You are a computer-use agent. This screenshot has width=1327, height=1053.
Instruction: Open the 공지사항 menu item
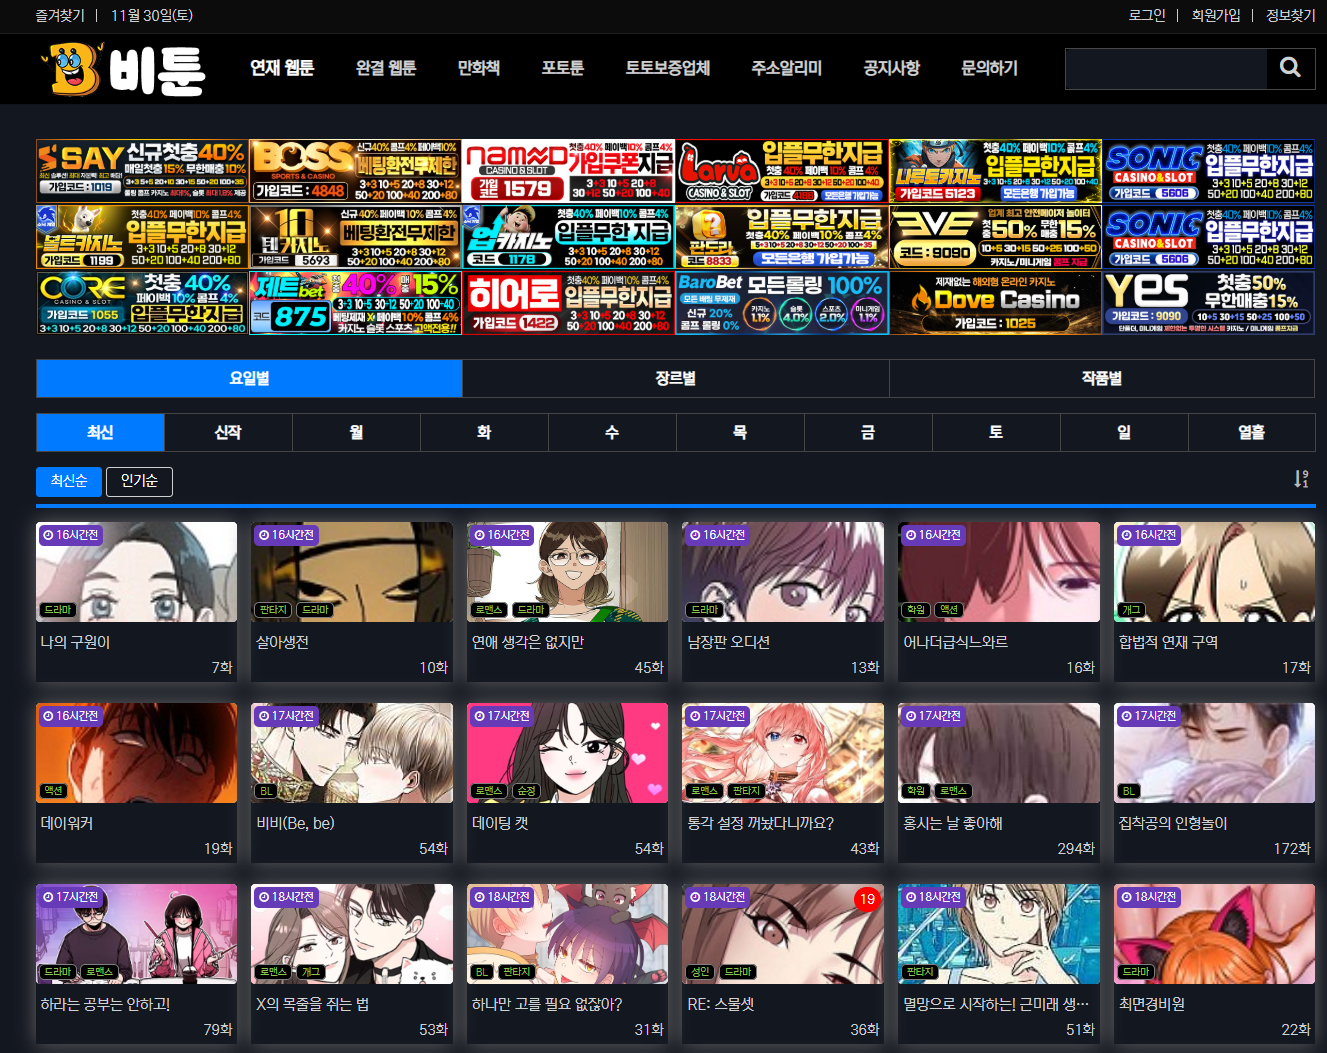(x=891, y=68)
